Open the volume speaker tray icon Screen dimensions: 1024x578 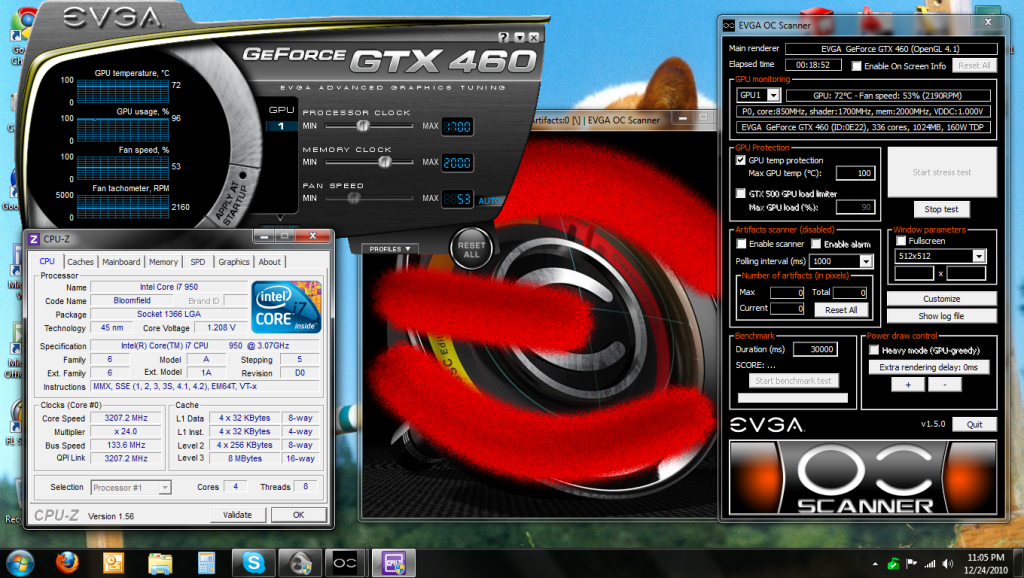(948, 564)
